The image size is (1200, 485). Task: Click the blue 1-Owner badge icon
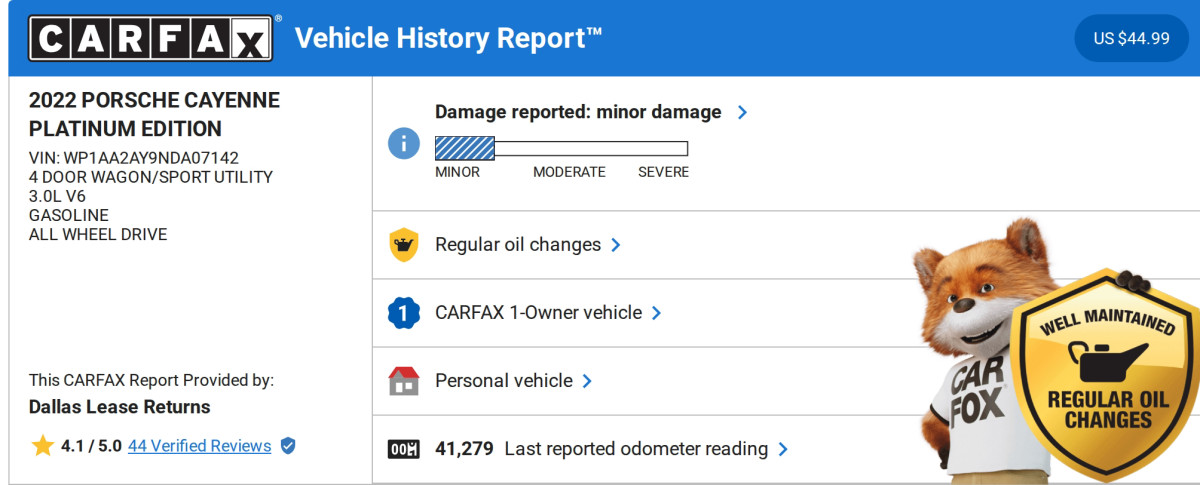point(403,313)
